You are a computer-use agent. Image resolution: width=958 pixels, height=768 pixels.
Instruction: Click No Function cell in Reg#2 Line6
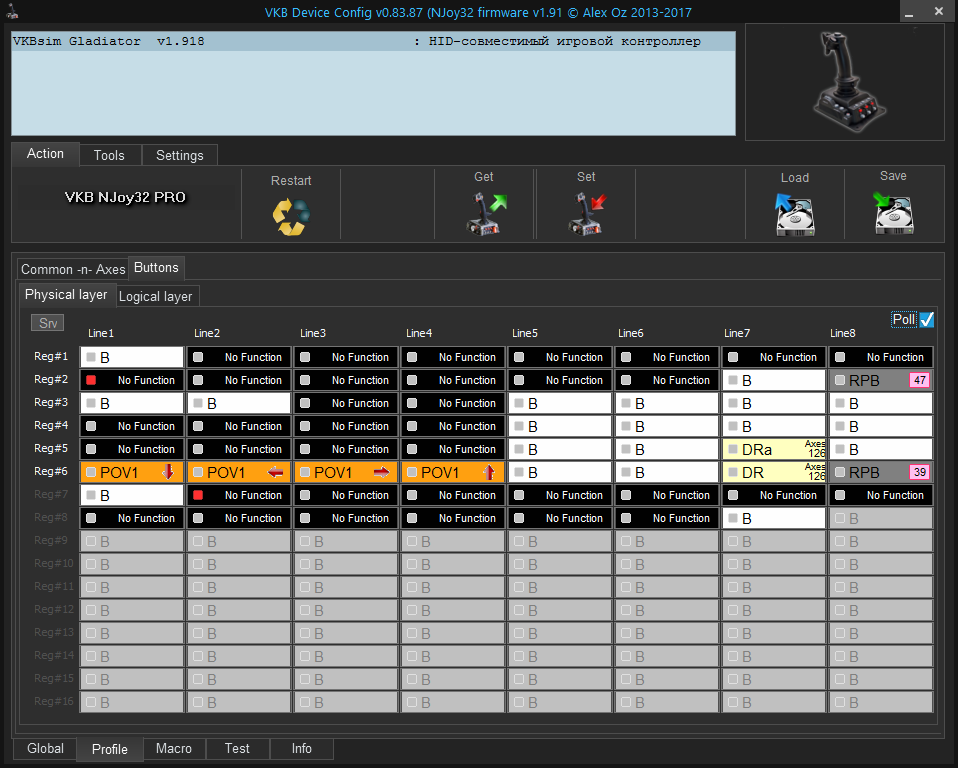[667, 380]
